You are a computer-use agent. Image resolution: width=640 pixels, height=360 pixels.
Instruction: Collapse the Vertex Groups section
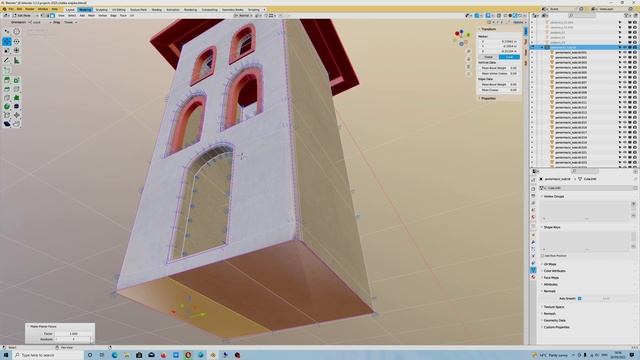pos(553,196)
